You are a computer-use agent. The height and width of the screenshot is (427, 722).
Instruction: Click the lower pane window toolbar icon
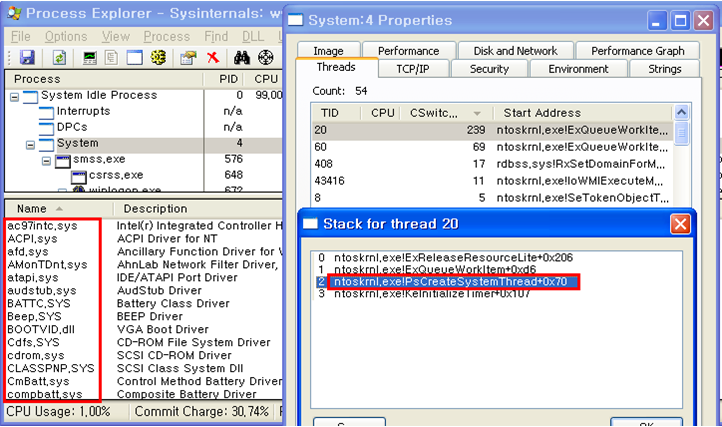coord(134,58)
